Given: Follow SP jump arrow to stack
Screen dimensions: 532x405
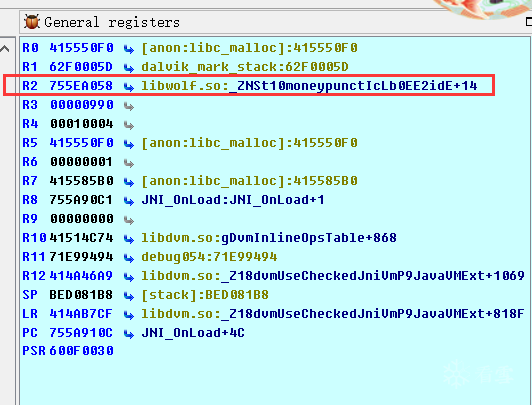Looking at the screenshot, I should click(129, 296).
